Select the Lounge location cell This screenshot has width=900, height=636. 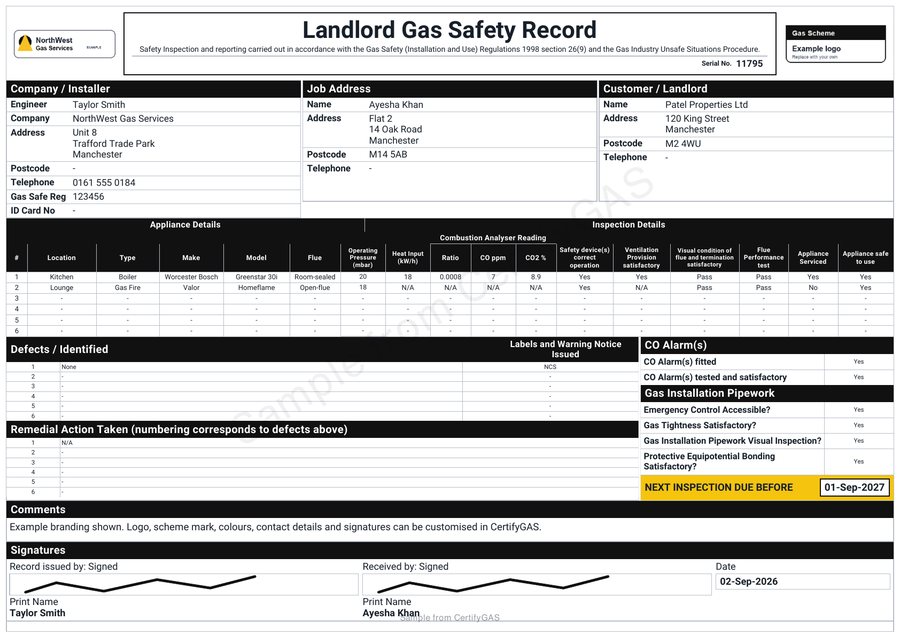click(x=61, y=288)
